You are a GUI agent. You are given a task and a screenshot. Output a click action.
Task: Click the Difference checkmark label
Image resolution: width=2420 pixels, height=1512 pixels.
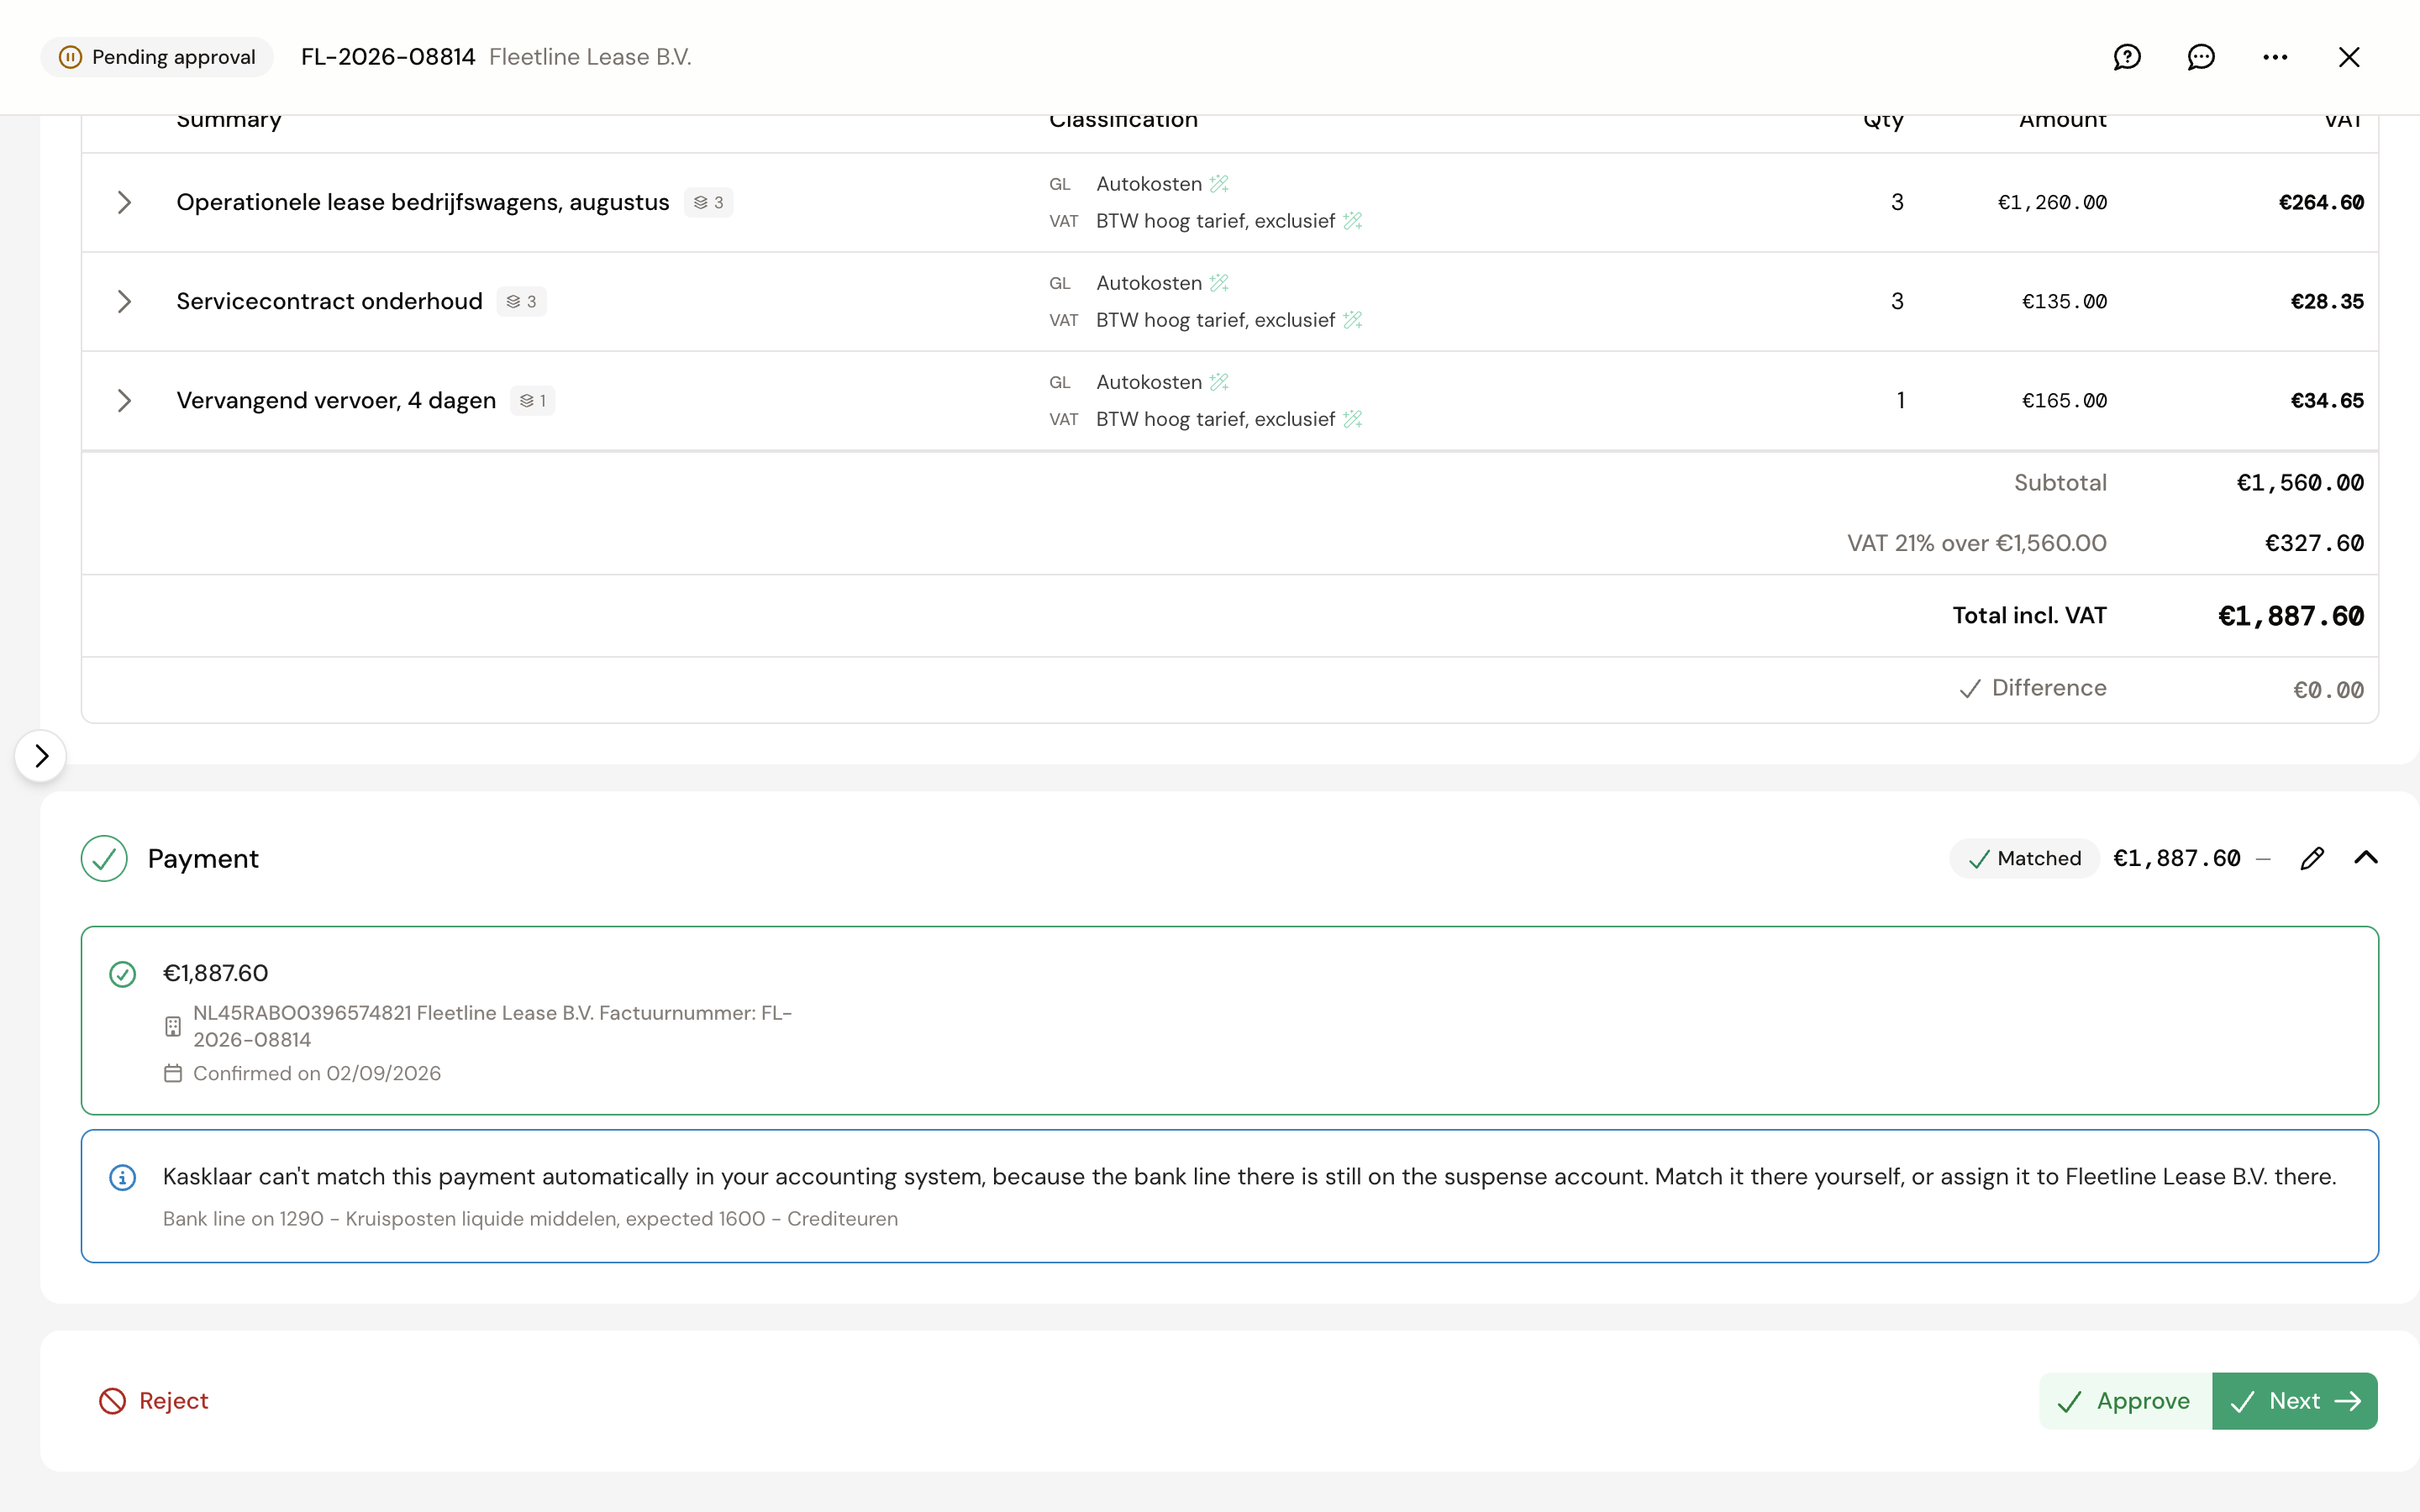click(2032, 688)
